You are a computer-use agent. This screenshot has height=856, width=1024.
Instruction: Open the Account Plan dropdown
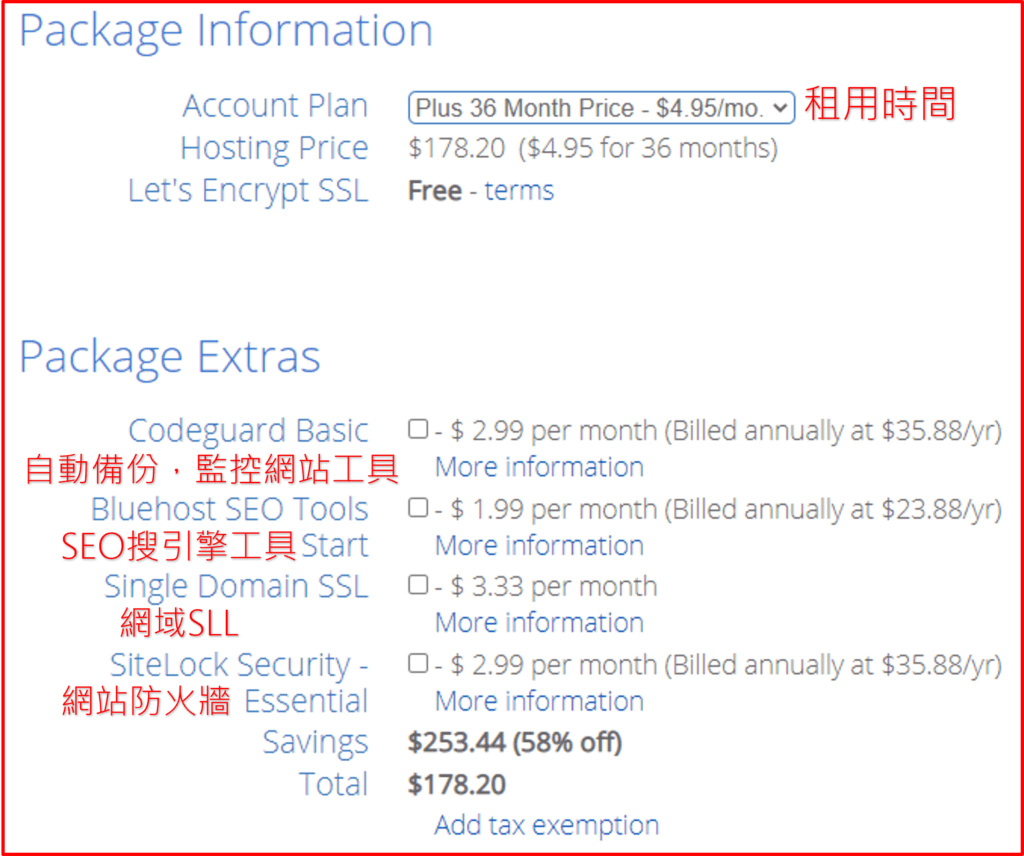pos(601,107)
